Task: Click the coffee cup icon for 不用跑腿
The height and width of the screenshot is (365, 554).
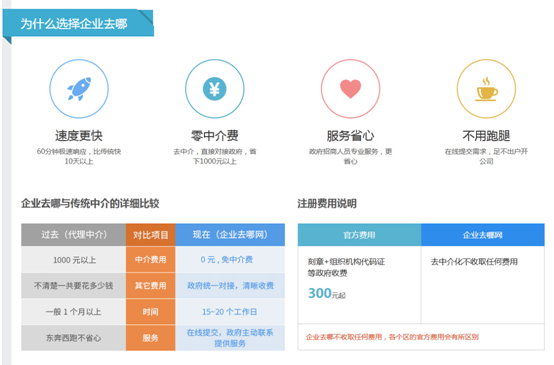Action: coord(486,89)
